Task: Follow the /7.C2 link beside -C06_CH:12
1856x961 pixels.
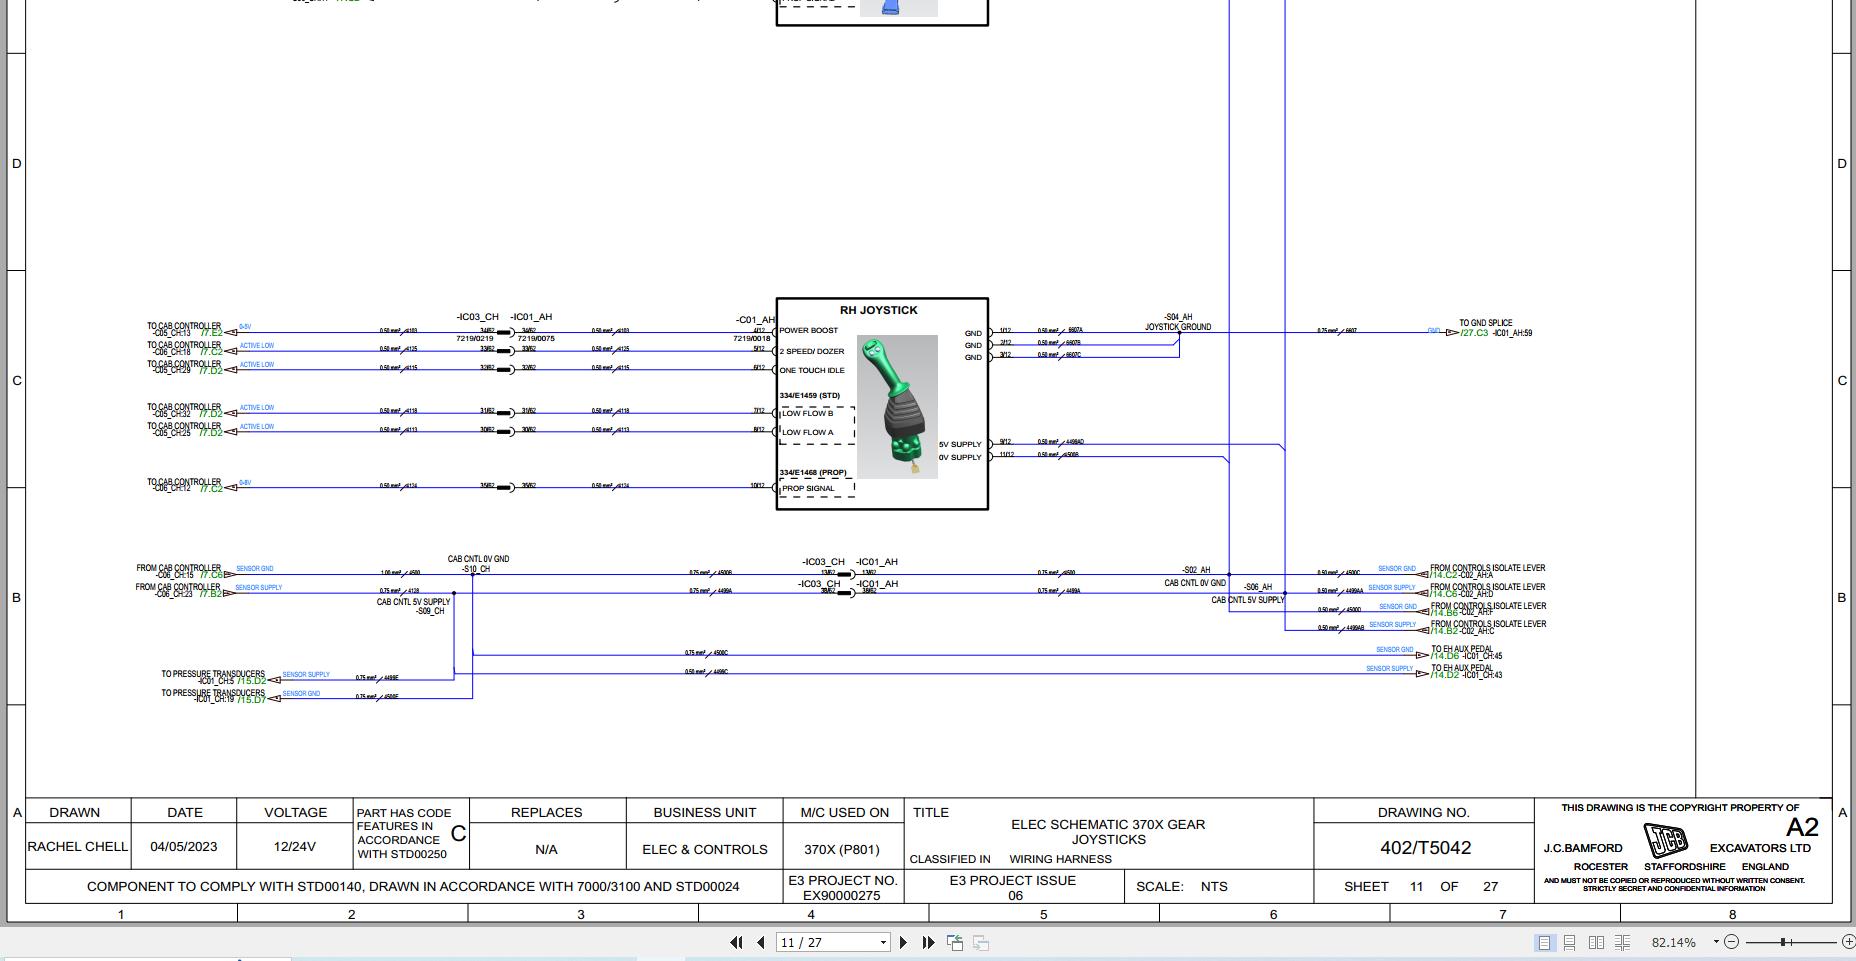Action: coord(211,488)
